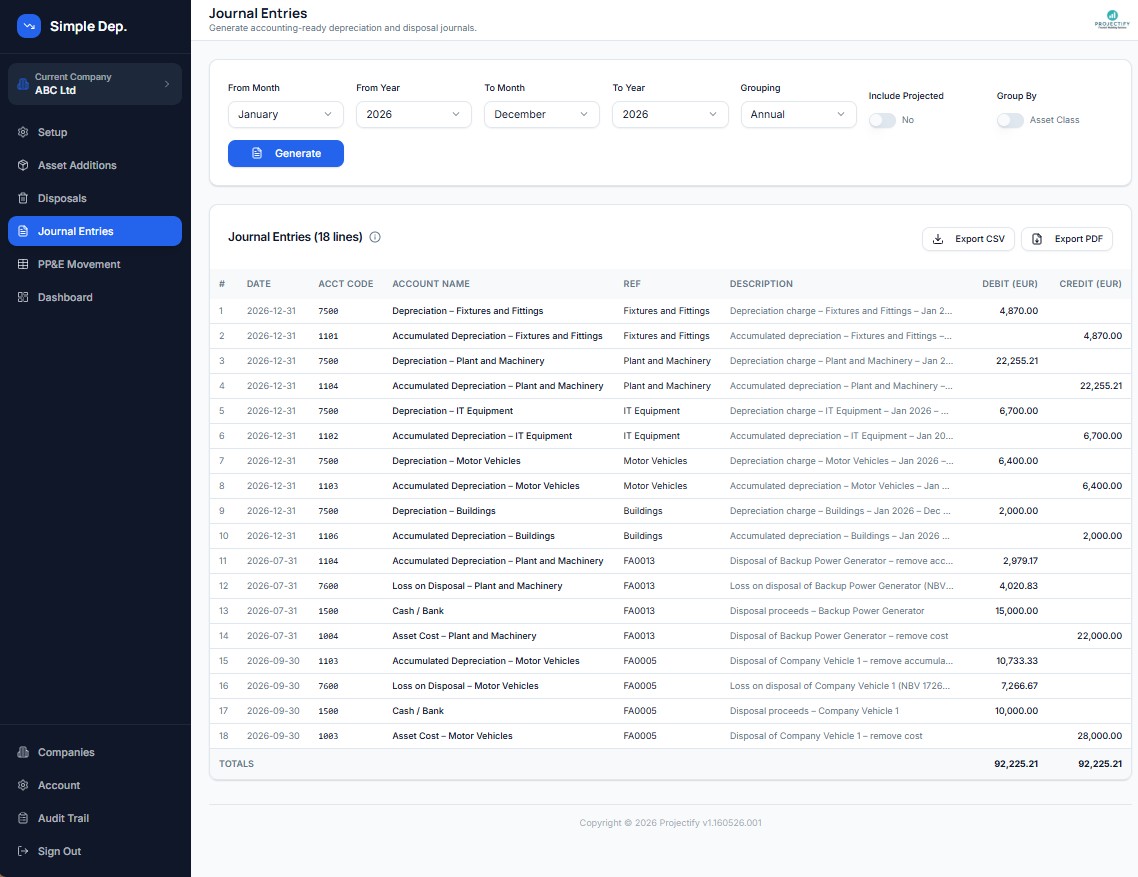Viewport: 1138px width, 877px height.
Task: Navigate to the Disposals page
Action: (x=95, y=198)
